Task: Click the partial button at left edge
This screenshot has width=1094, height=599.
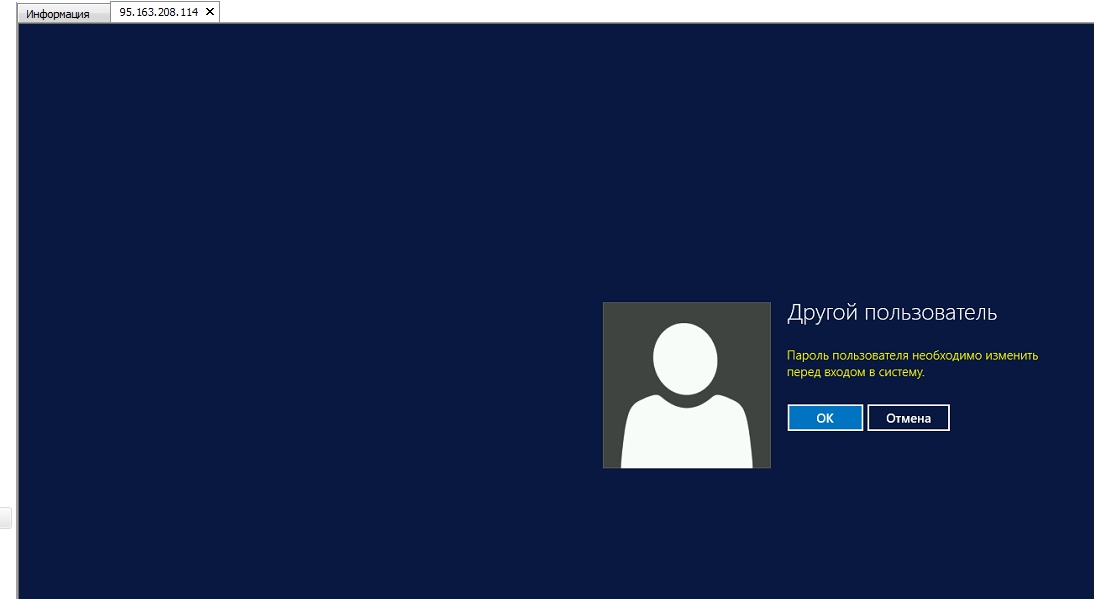Action: point(5,517)
